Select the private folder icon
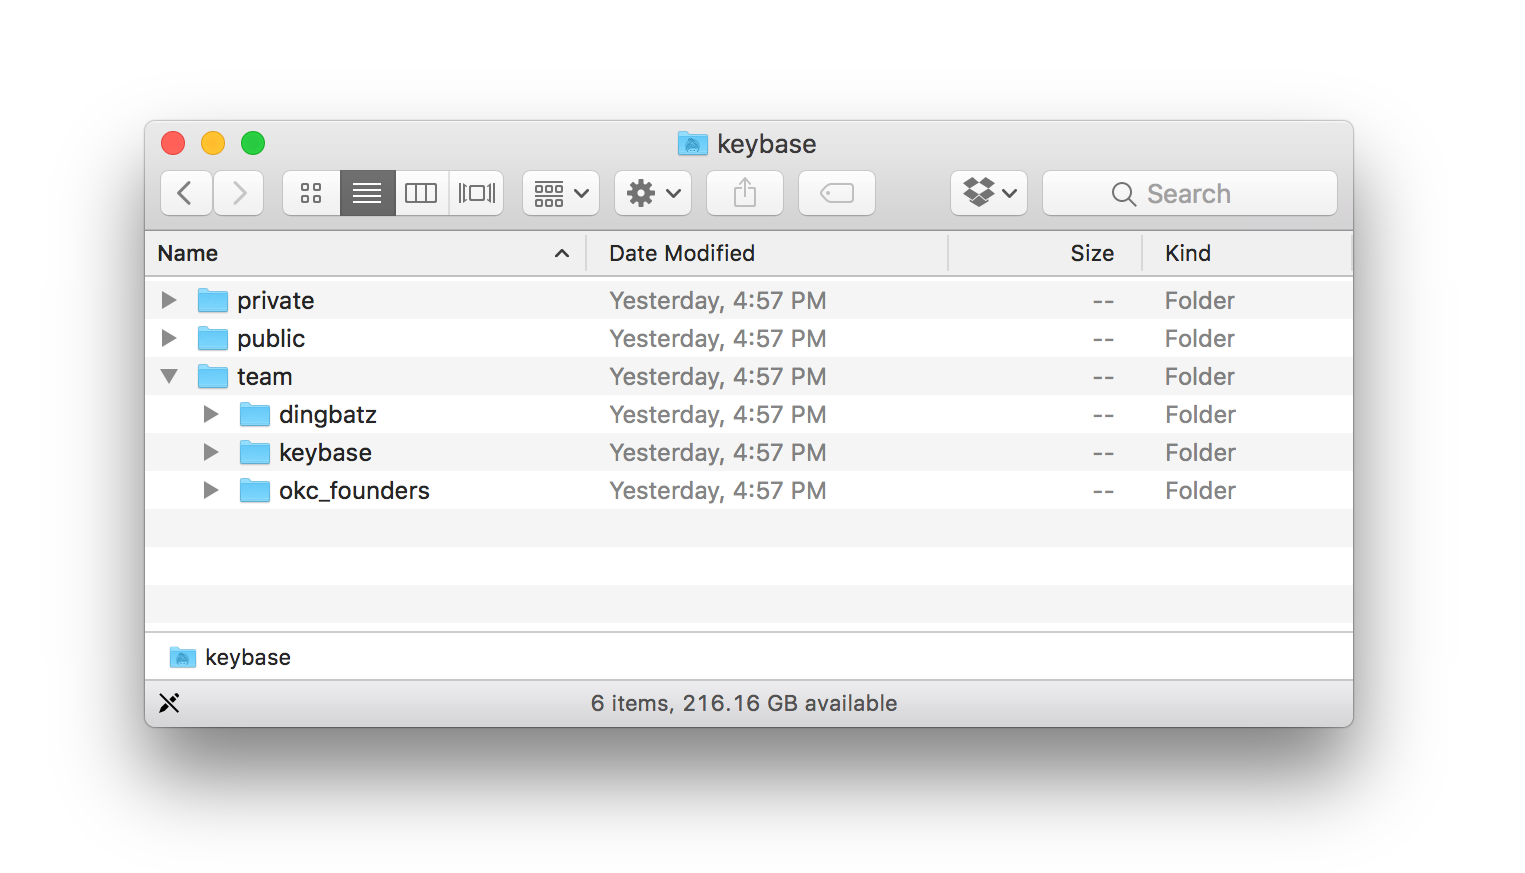 tap(212, 300)
